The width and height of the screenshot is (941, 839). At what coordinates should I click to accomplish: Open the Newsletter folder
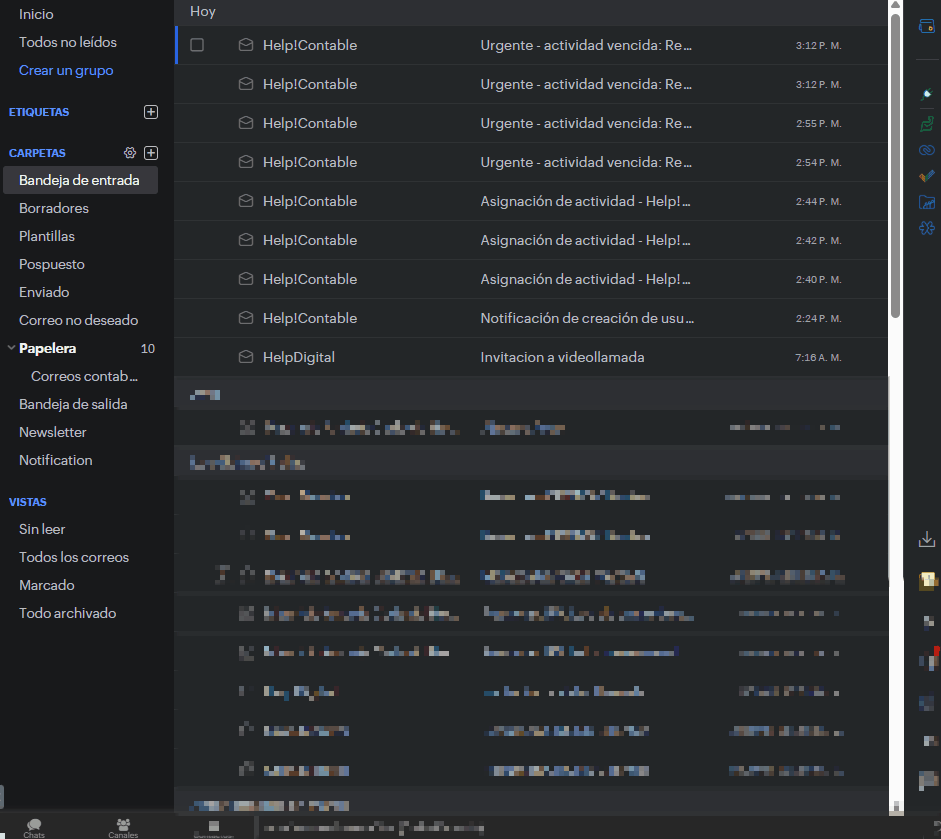53,432
